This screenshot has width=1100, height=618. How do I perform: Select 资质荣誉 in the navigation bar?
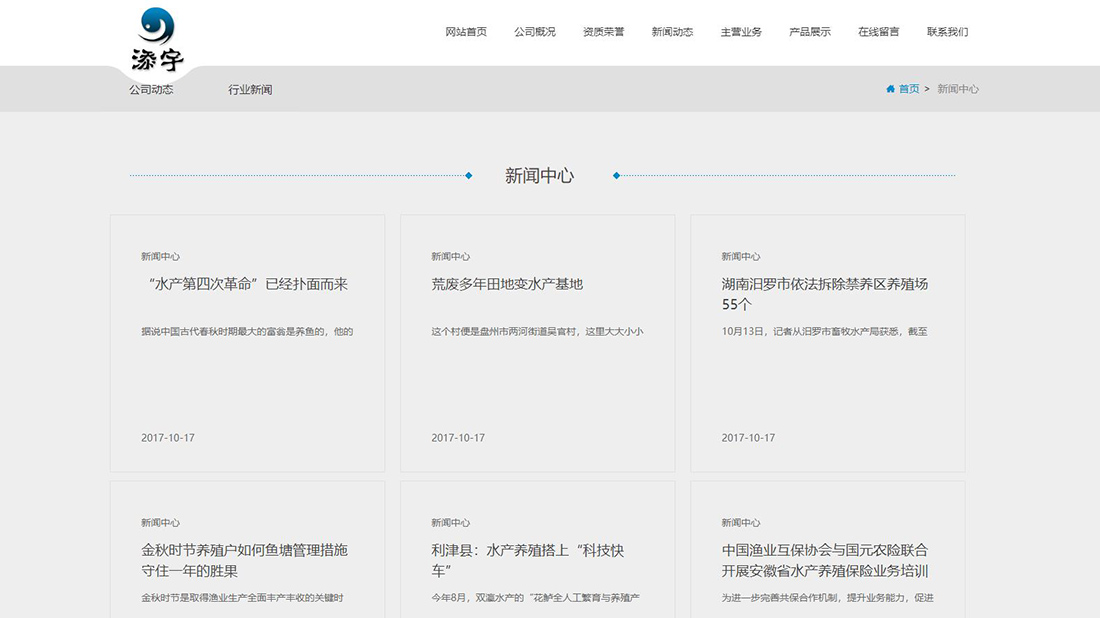pyautogui.click(x=602, y=31)
